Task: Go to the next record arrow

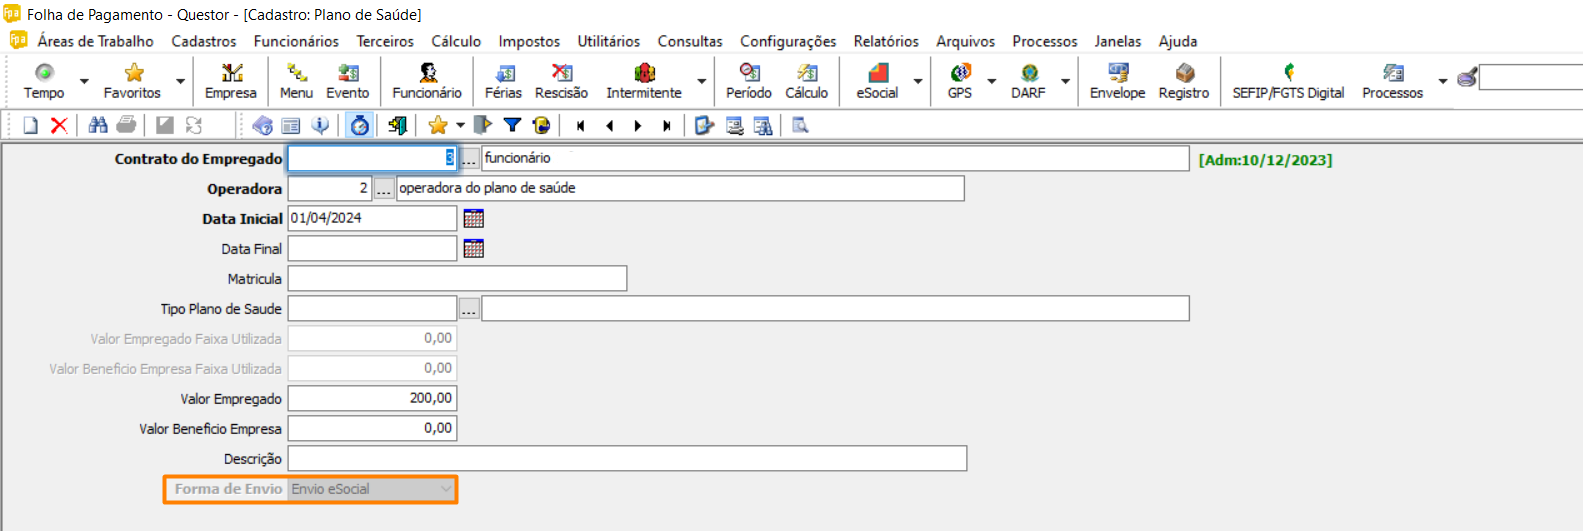Action: pyautogui.click(x=638, y=125)
